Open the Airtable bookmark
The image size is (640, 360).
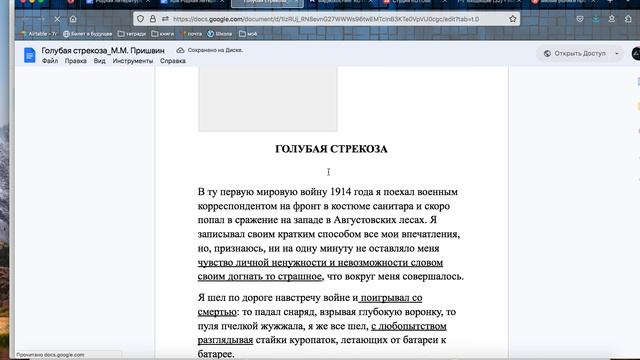point(39,34)
